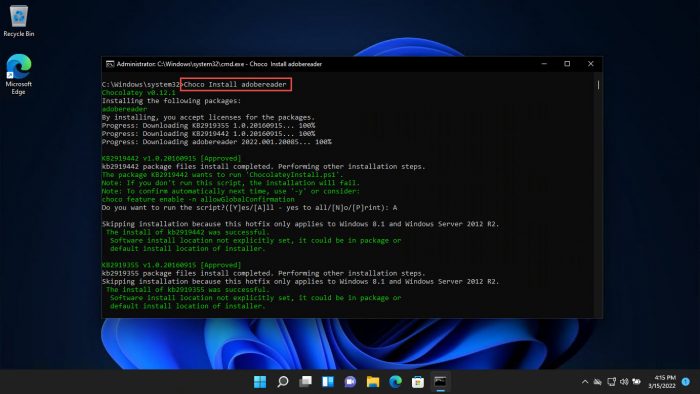Image resolution: width=700 pixels, height=394 pixels.
Task: Click the battery status tray icon
Action: pos(637,382)
